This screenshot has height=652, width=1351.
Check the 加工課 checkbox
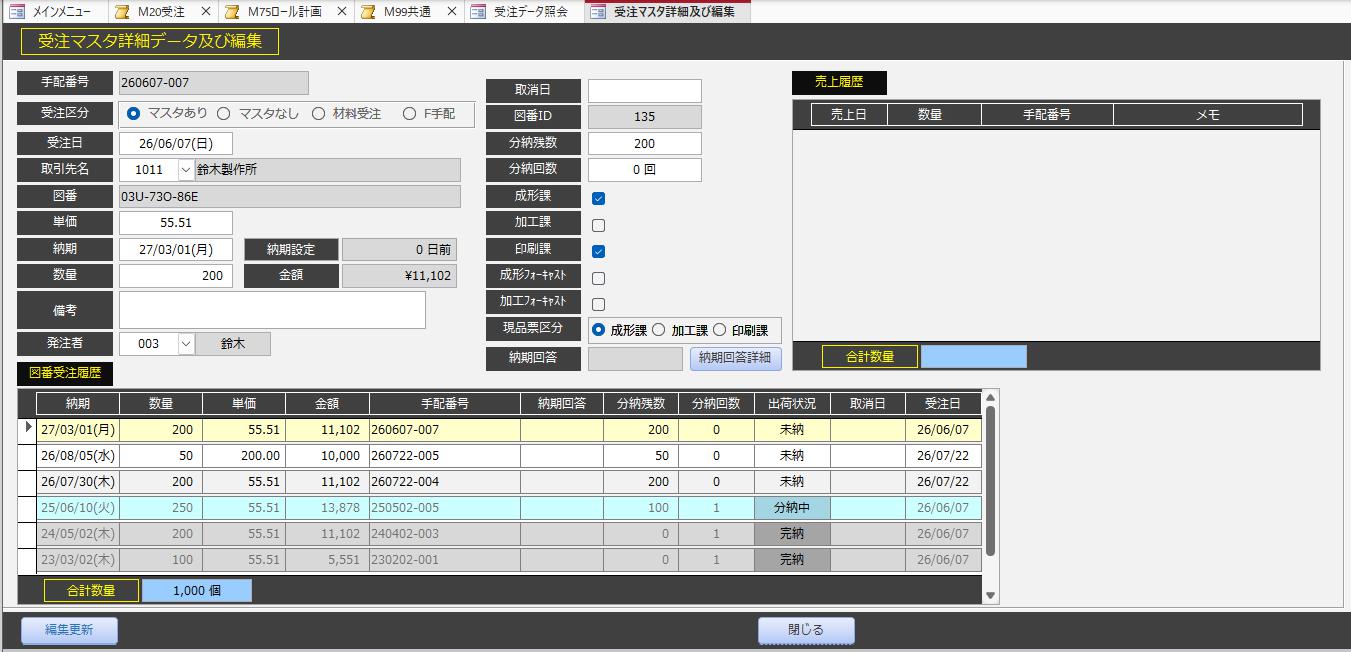pyautogui.click(x=599, y=225)
